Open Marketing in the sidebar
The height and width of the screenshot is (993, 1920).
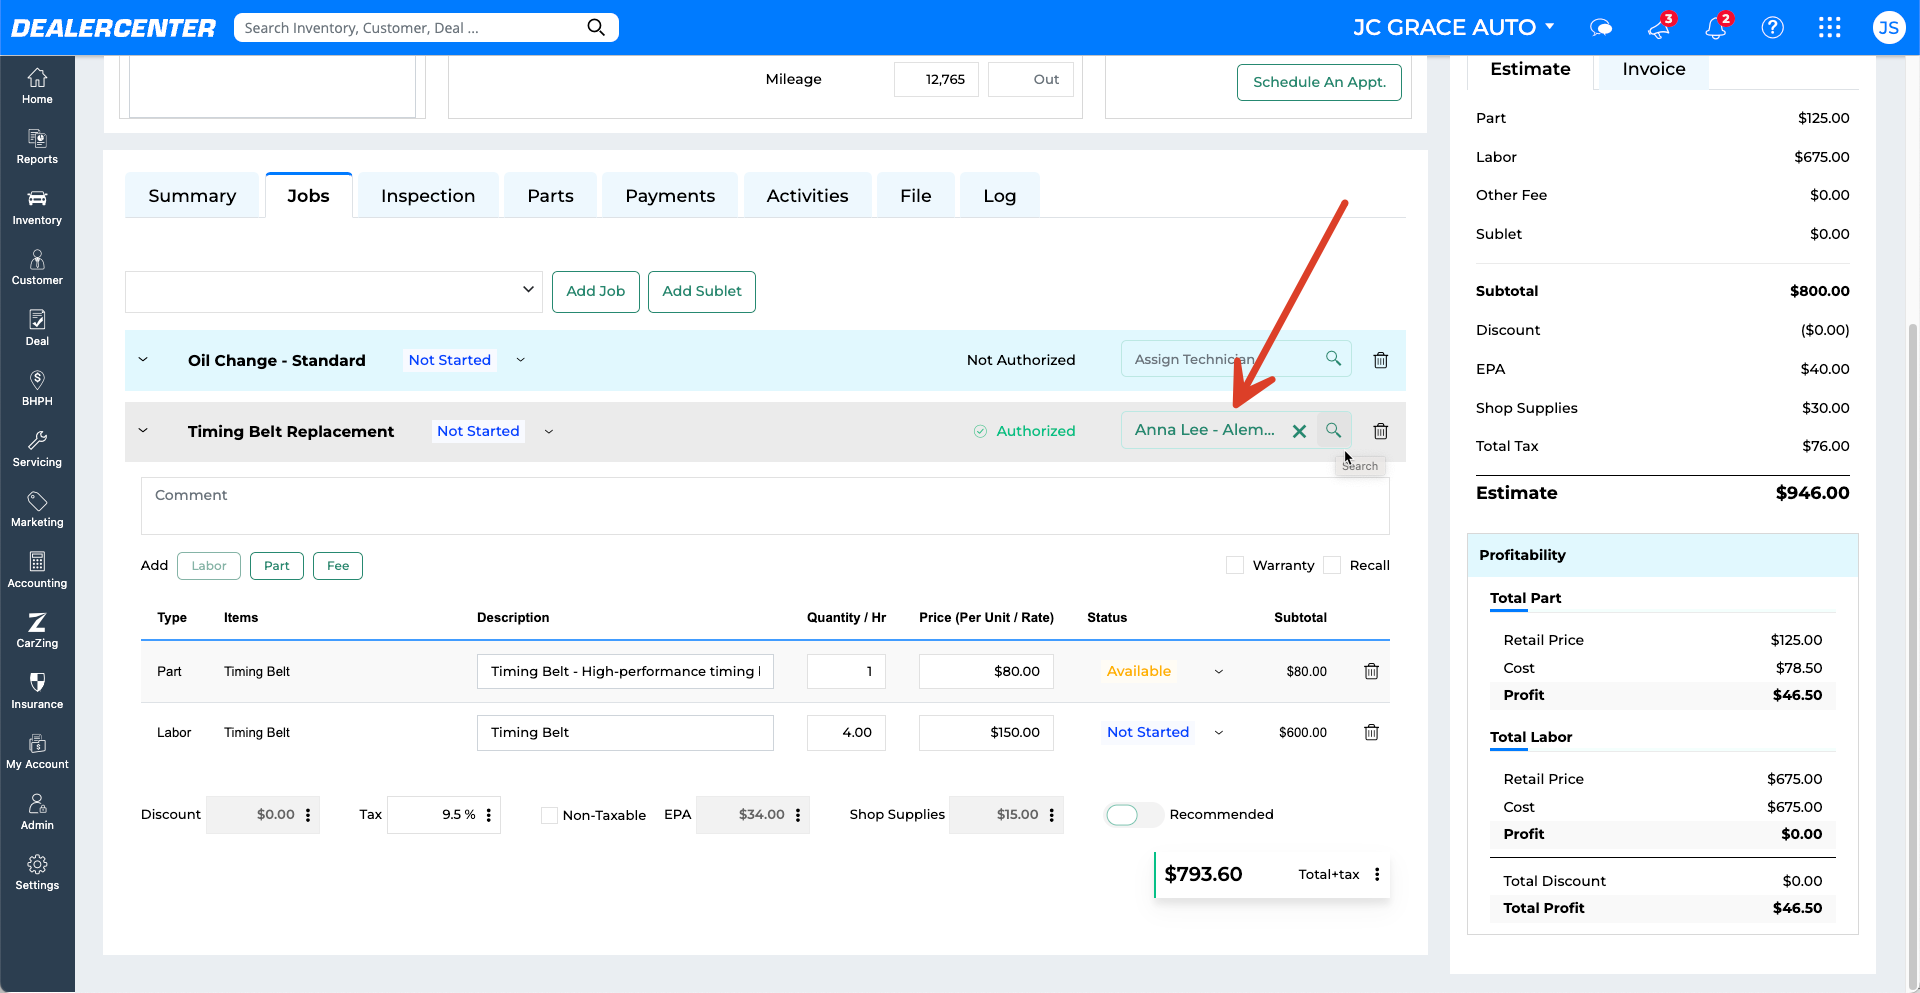37,509
